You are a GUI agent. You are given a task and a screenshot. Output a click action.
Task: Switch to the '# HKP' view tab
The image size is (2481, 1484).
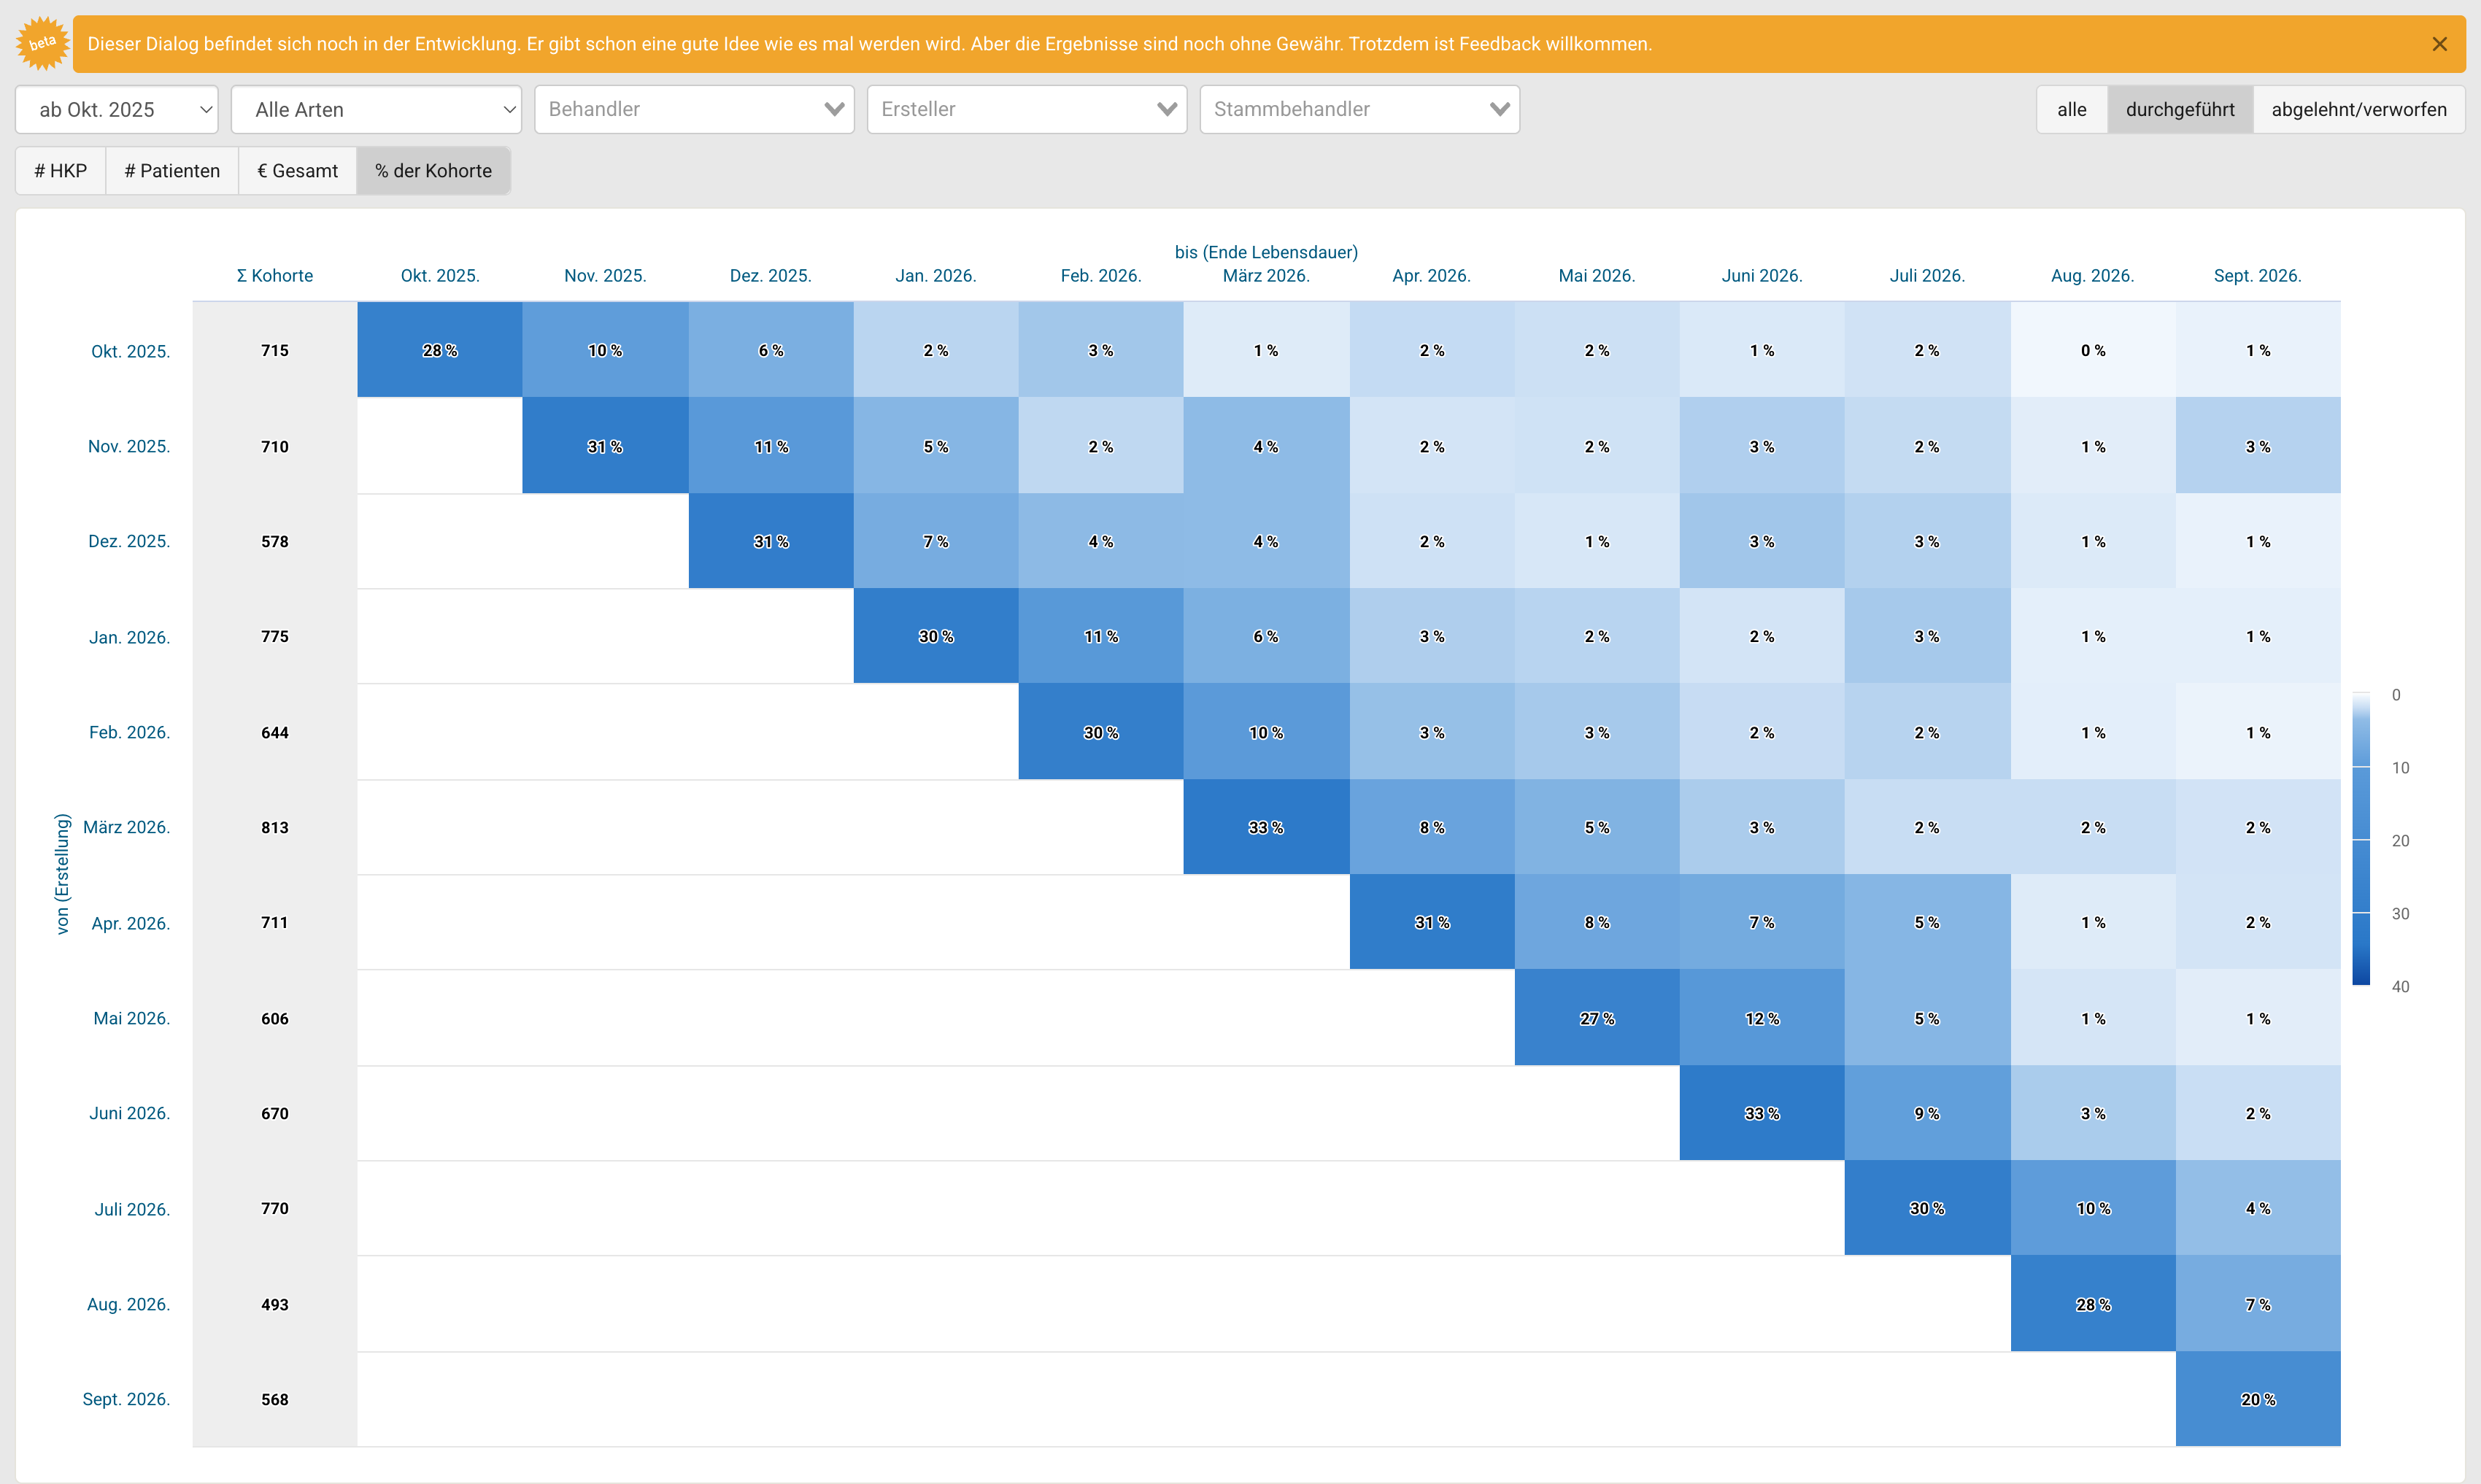point(61,171)
